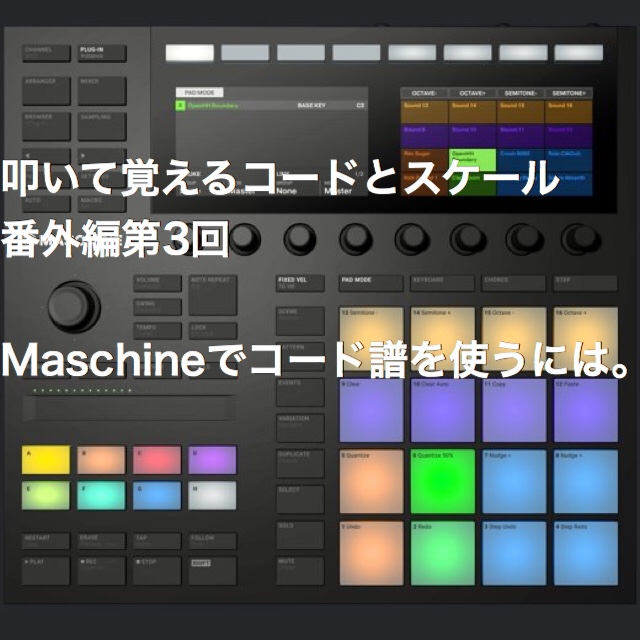Screen dimensions: 640x640
Task: Open the PLUG-IN view button
Action: click(102, 53)
